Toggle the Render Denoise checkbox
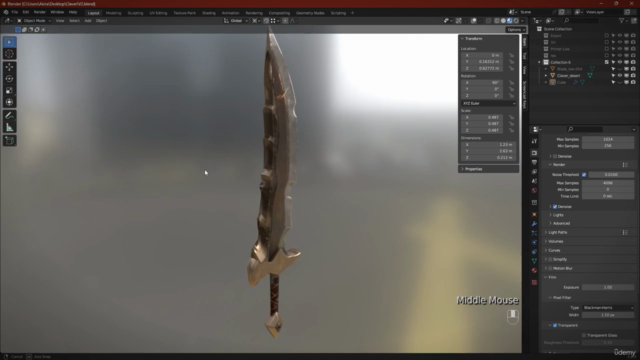Image resolution: width=640 pixels, height=360 pixels. tap(555, 207)
